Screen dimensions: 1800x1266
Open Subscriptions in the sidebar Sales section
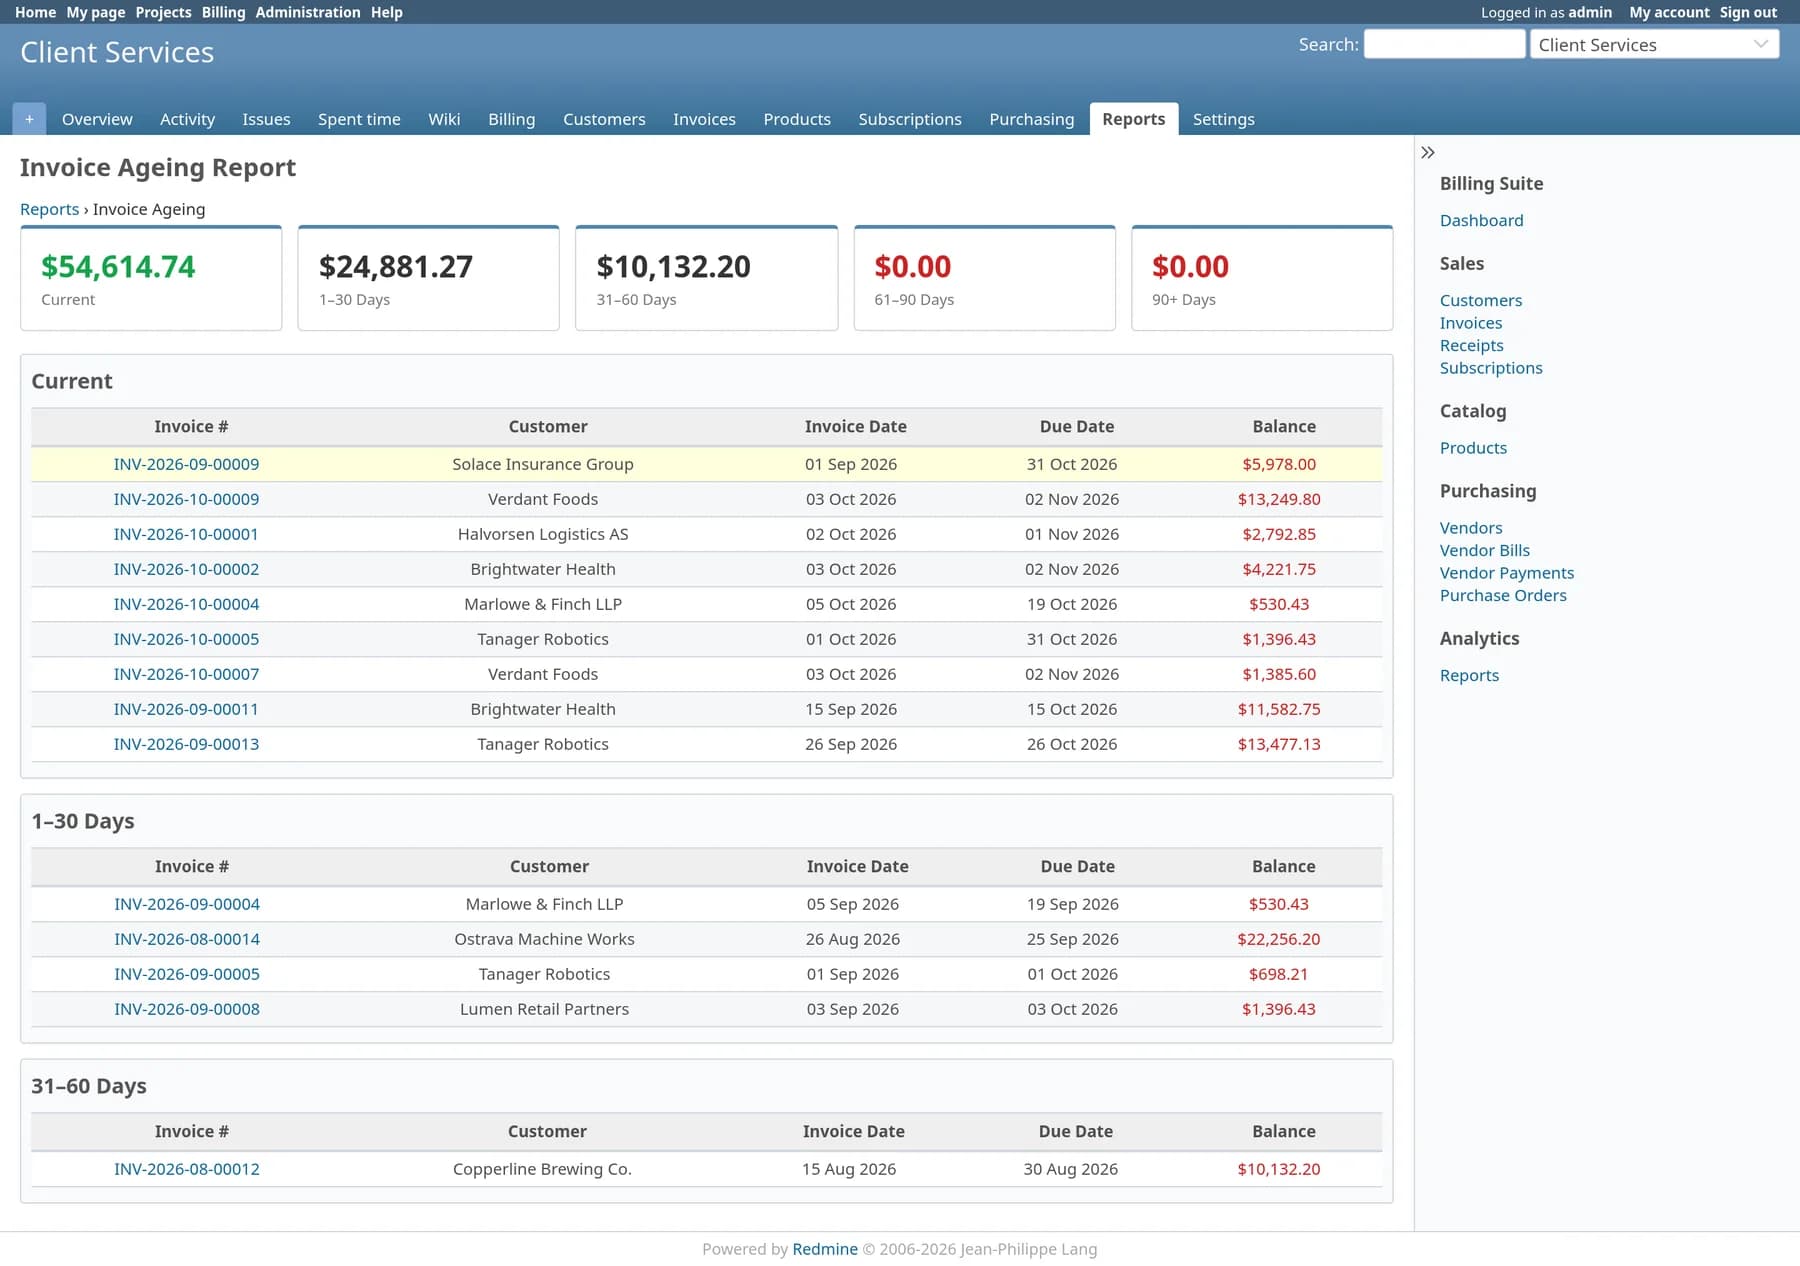tap(1491, 368)
